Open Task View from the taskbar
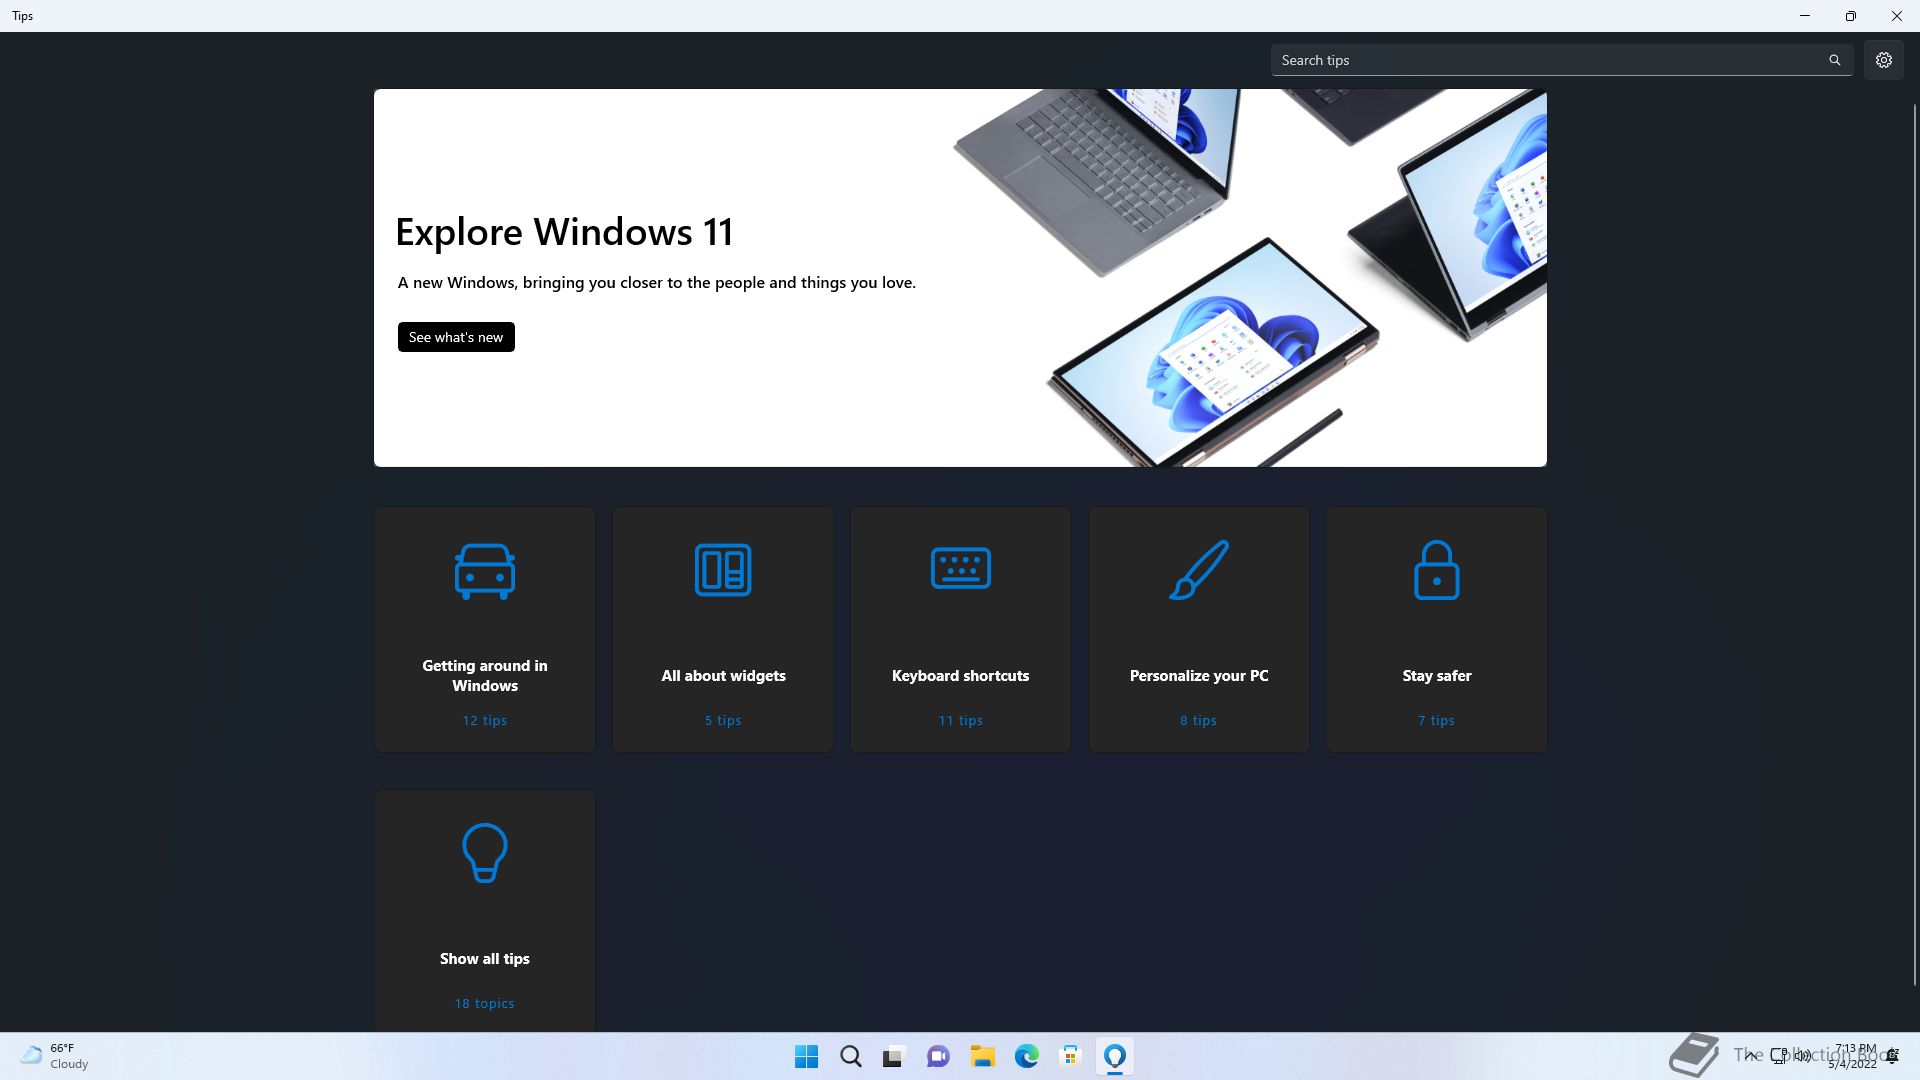The image size is (1920, 1080). coord(894,1057)
